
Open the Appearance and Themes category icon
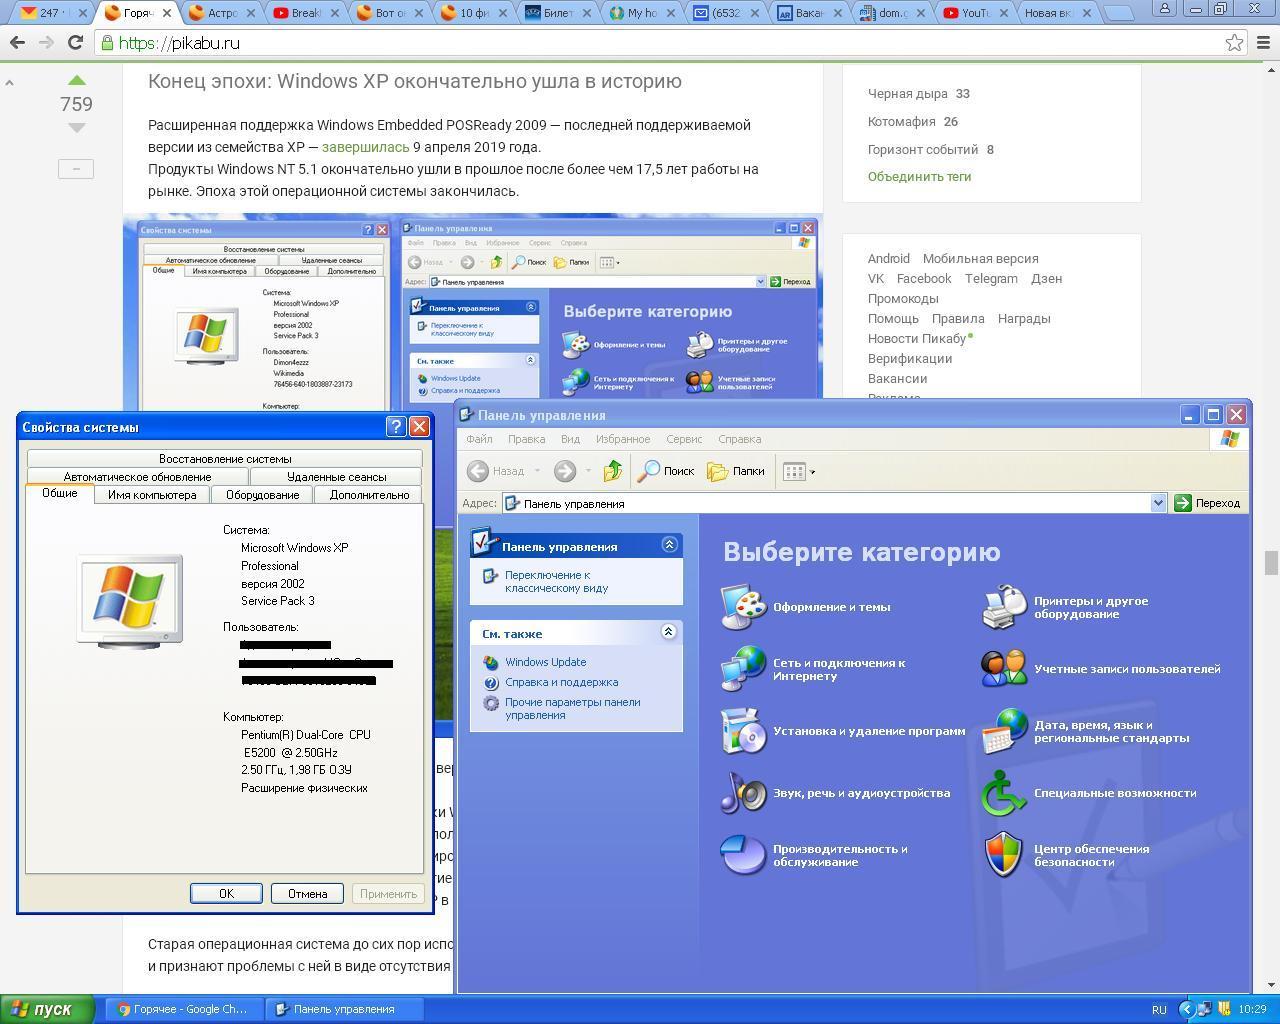coord(743,607)
